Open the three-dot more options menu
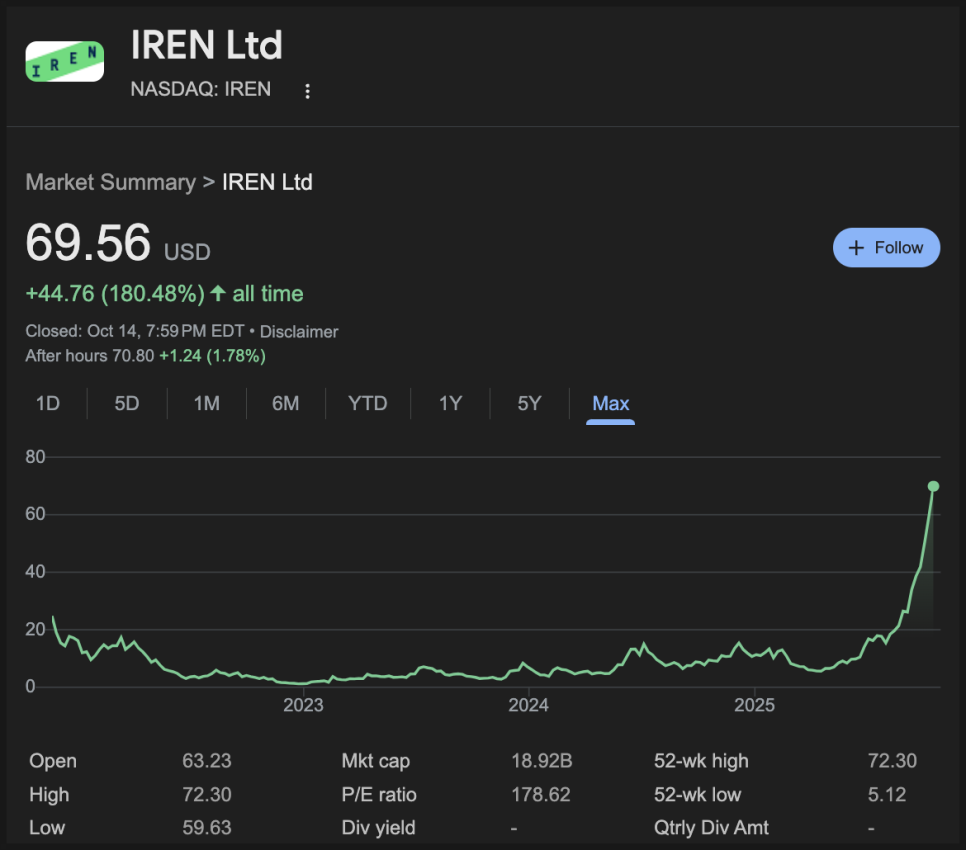This screenshot has width=966, height=850. tap(307, 91)
